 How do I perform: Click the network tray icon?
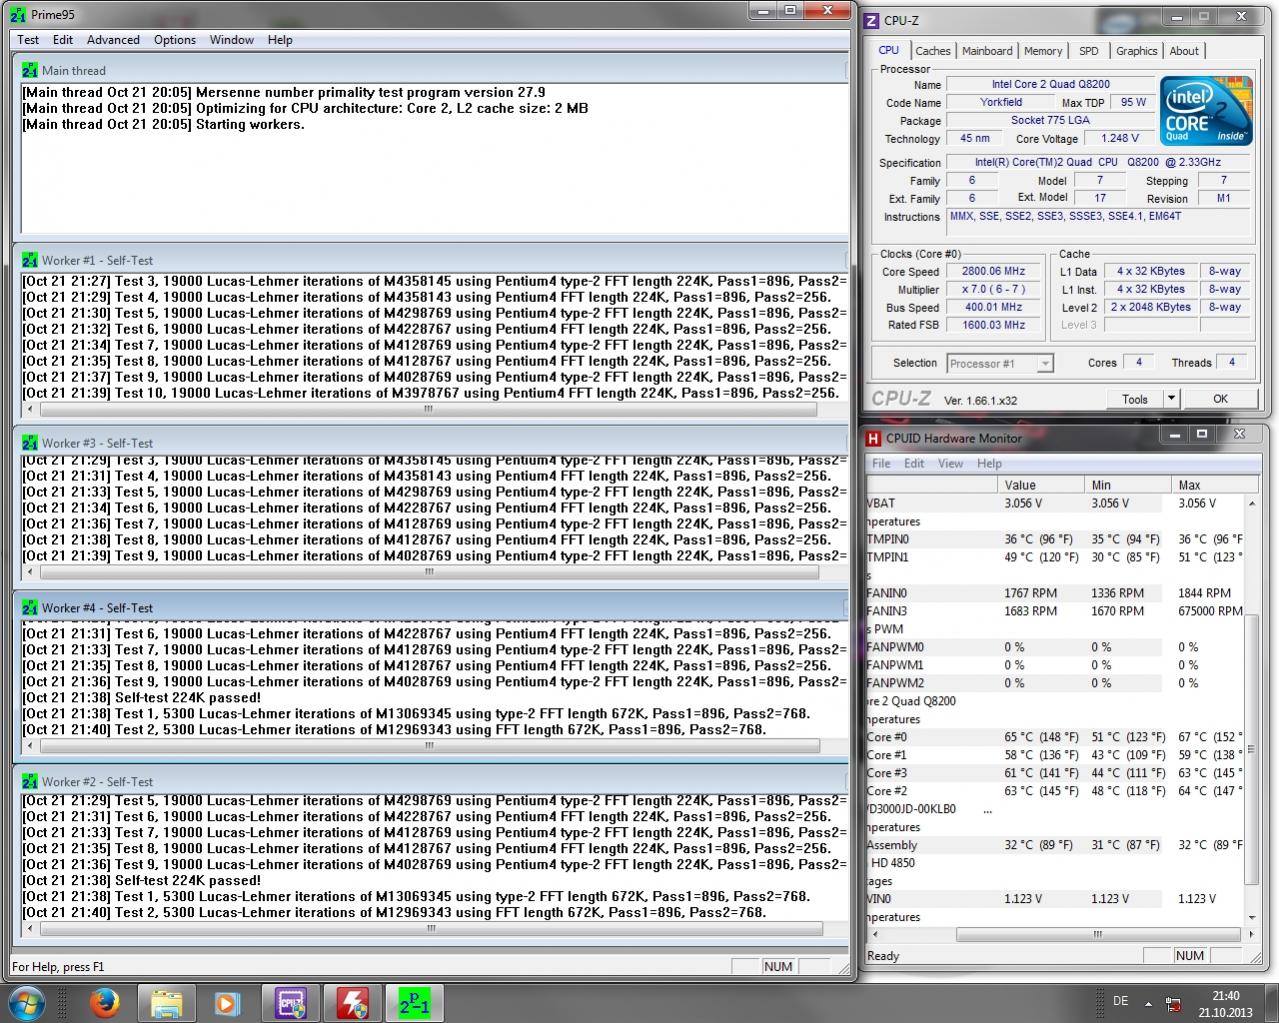coord(1174,1003)
